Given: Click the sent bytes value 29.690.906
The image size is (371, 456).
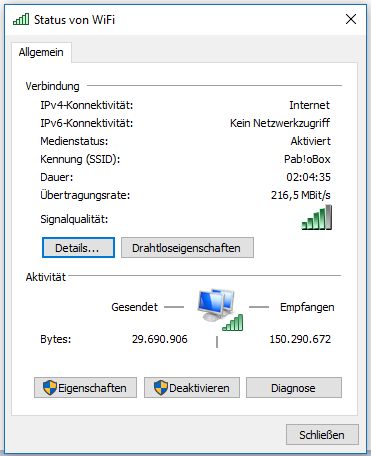Looking at the screenshot, I should 160,339.
